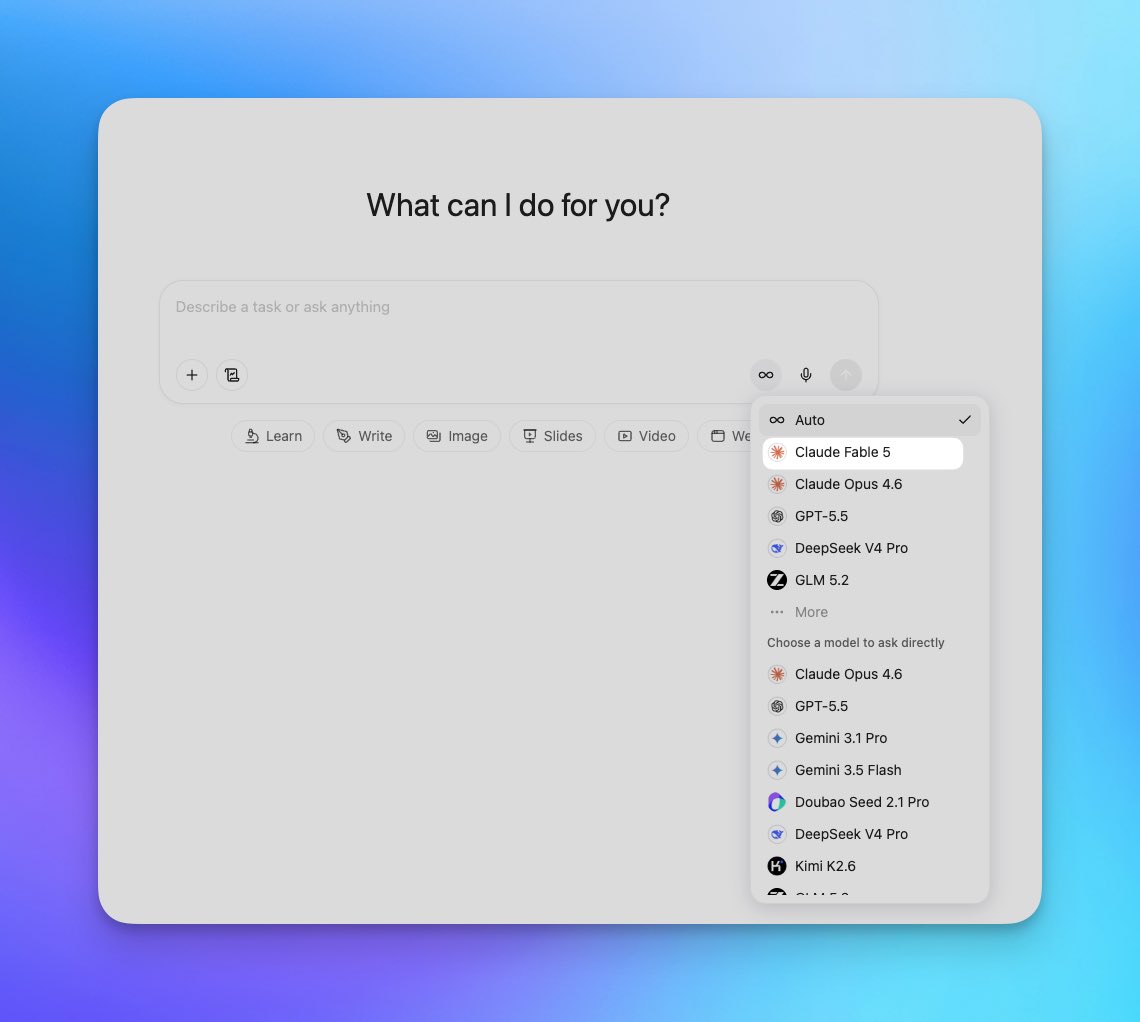Image resolution: width=1140 pixels, height=1022 pixels.
Task: Click the Image picture icon
Action: (433, 436)
